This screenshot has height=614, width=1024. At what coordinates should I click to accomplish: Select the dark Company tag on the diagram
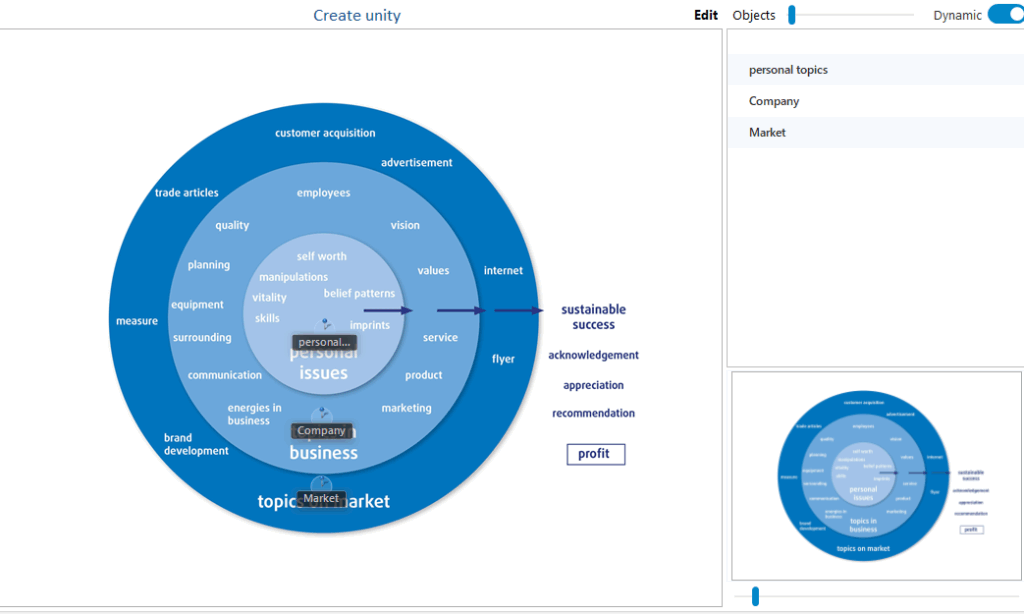[x=321, y=431]
